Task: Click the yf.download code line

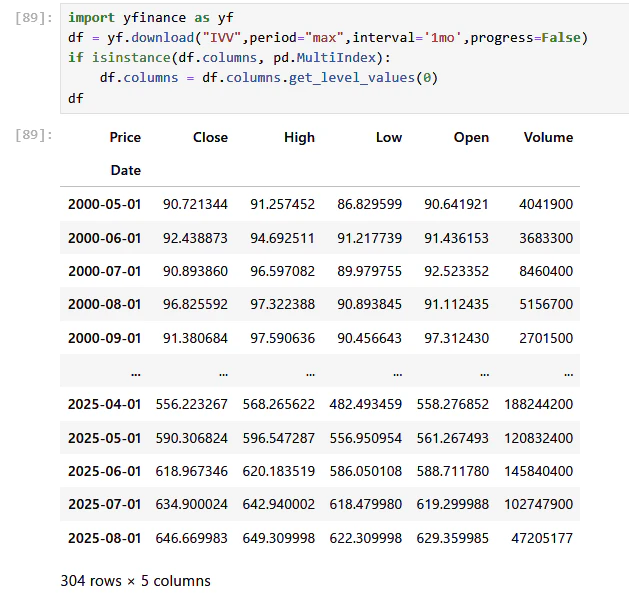Action: (x=328, y=38)
